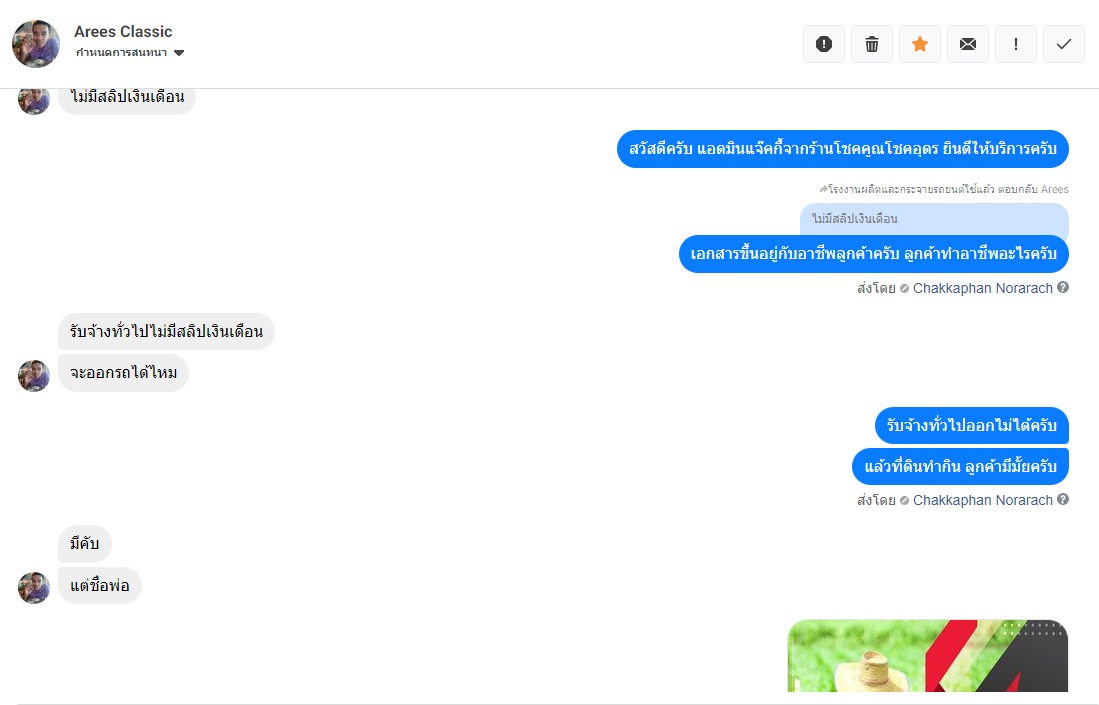Click help icon beside second Chakkaphan Norarach
This screenshot has width=1099, height=705.
[1063, 500]
